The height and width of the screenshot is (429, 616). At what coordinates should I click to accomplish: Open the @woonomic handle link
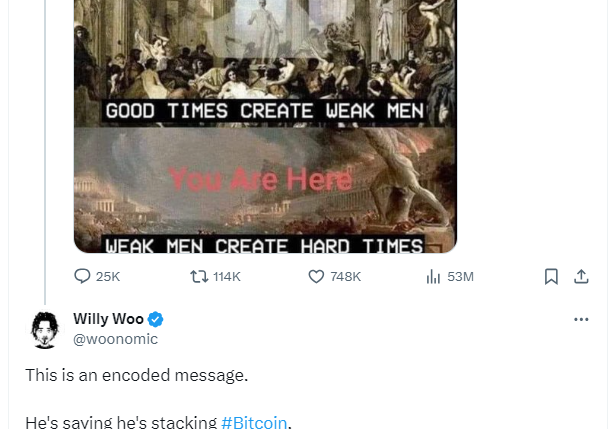click(x=116, y=339)
